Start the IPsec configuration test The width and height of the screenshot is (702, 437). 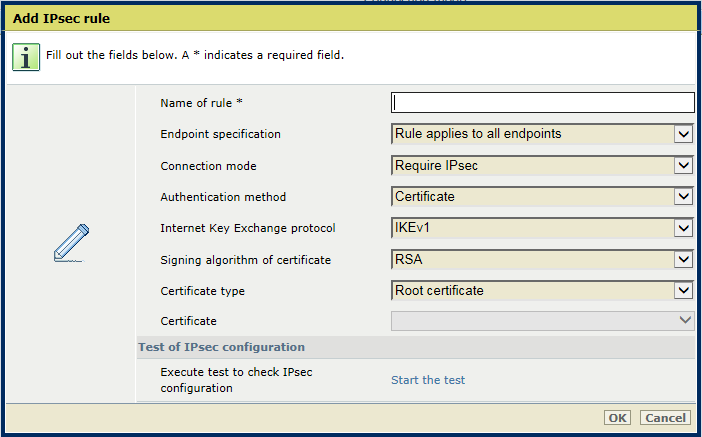tap(428, 380)
